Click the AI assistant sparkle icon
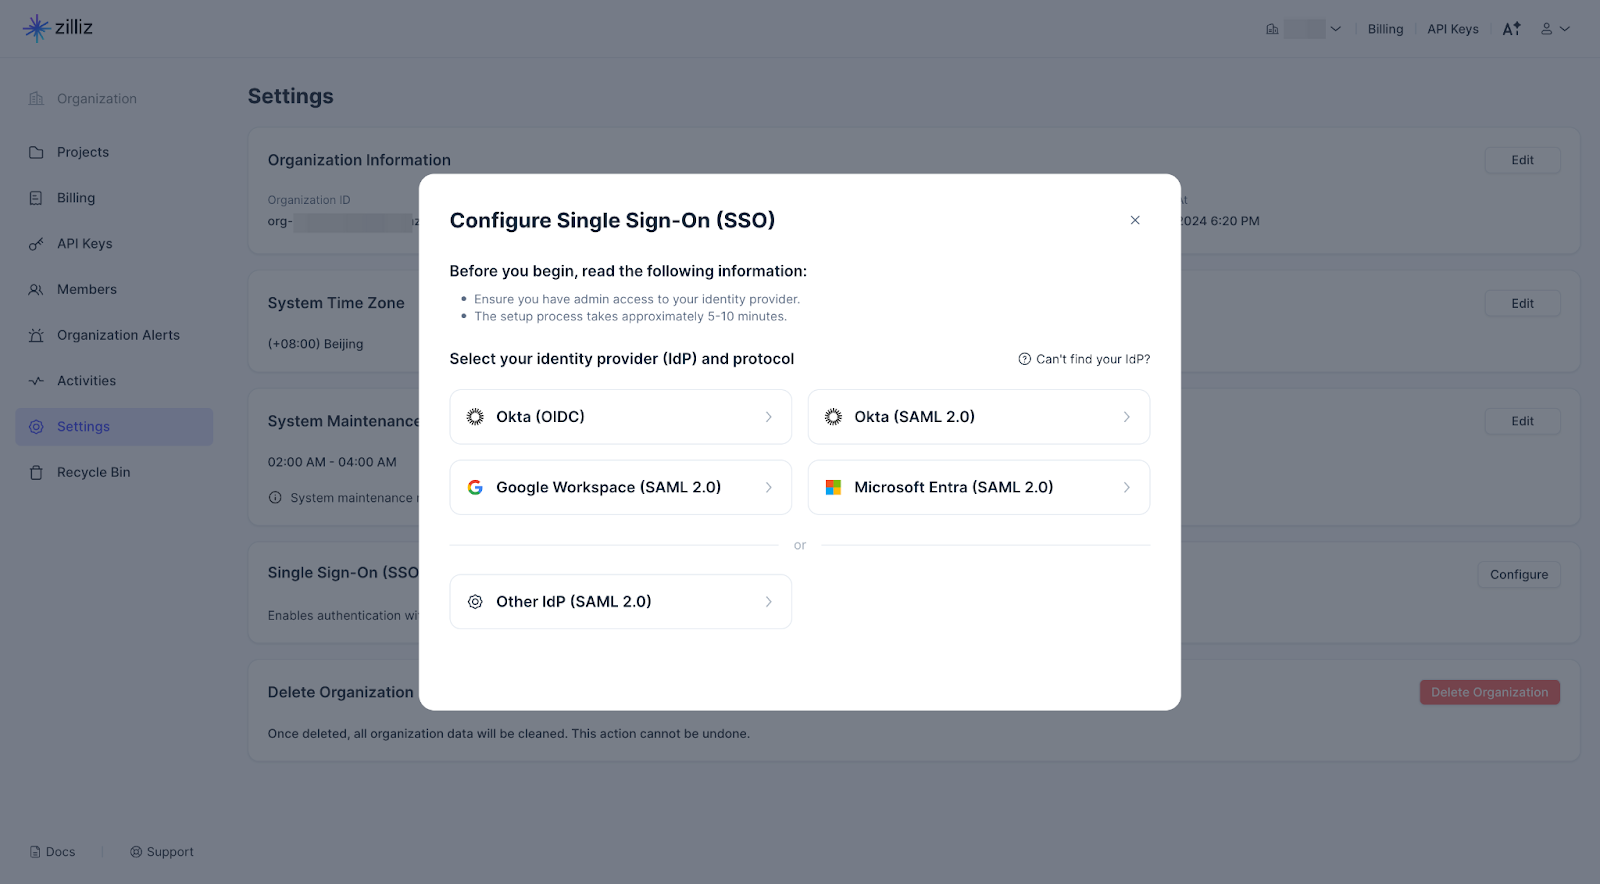 coord(1511,29)
